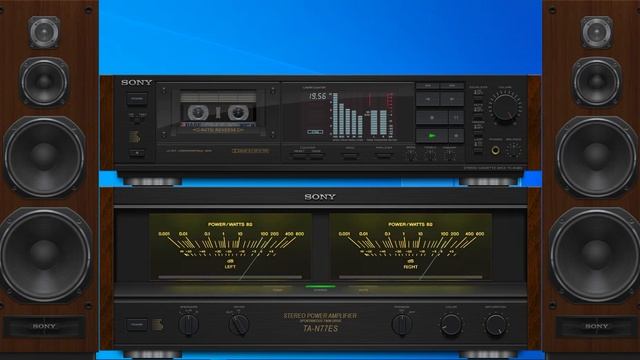Click the small knob right of headphone jack

click(x=513, y=150)
